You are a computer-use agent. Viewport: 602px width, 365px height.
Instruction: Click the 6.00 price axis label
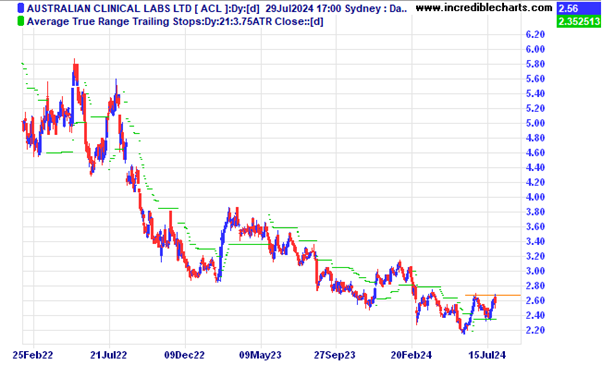[x=535, y=49]
